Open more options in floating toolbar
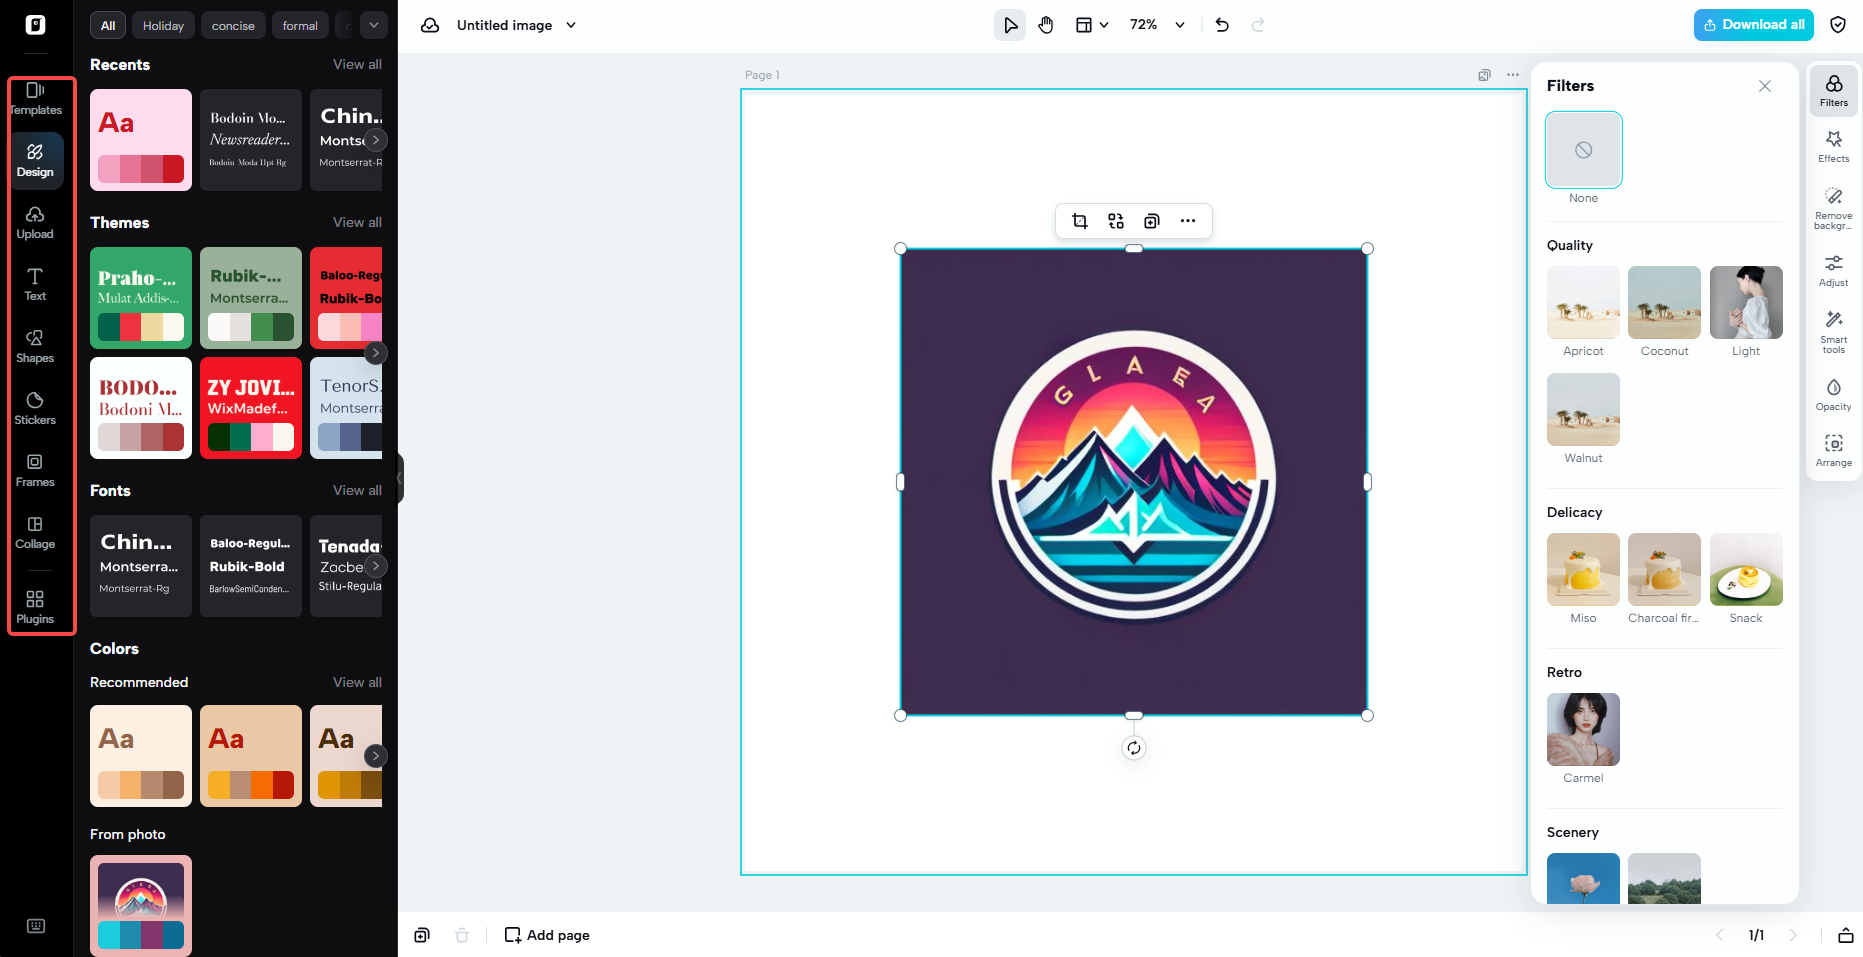Image resolution: width=1863 pixels, height=957 pixels. (1188, 221)
